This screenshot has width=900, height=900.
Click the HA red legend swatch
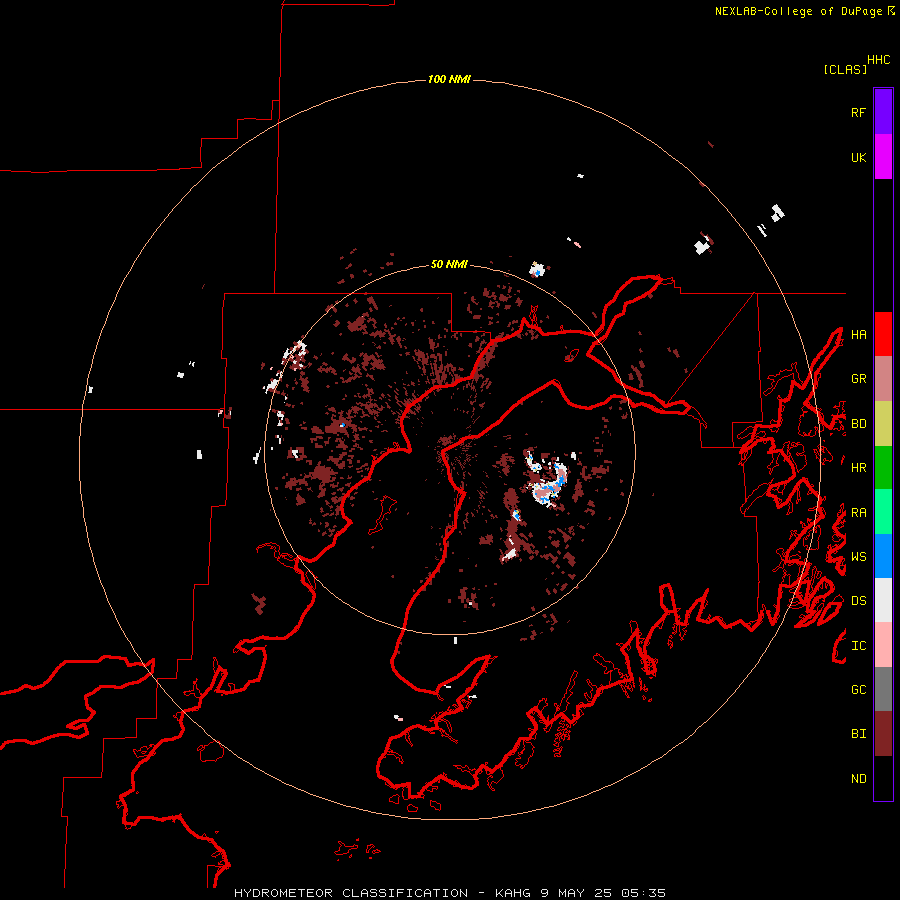(883, 334)
